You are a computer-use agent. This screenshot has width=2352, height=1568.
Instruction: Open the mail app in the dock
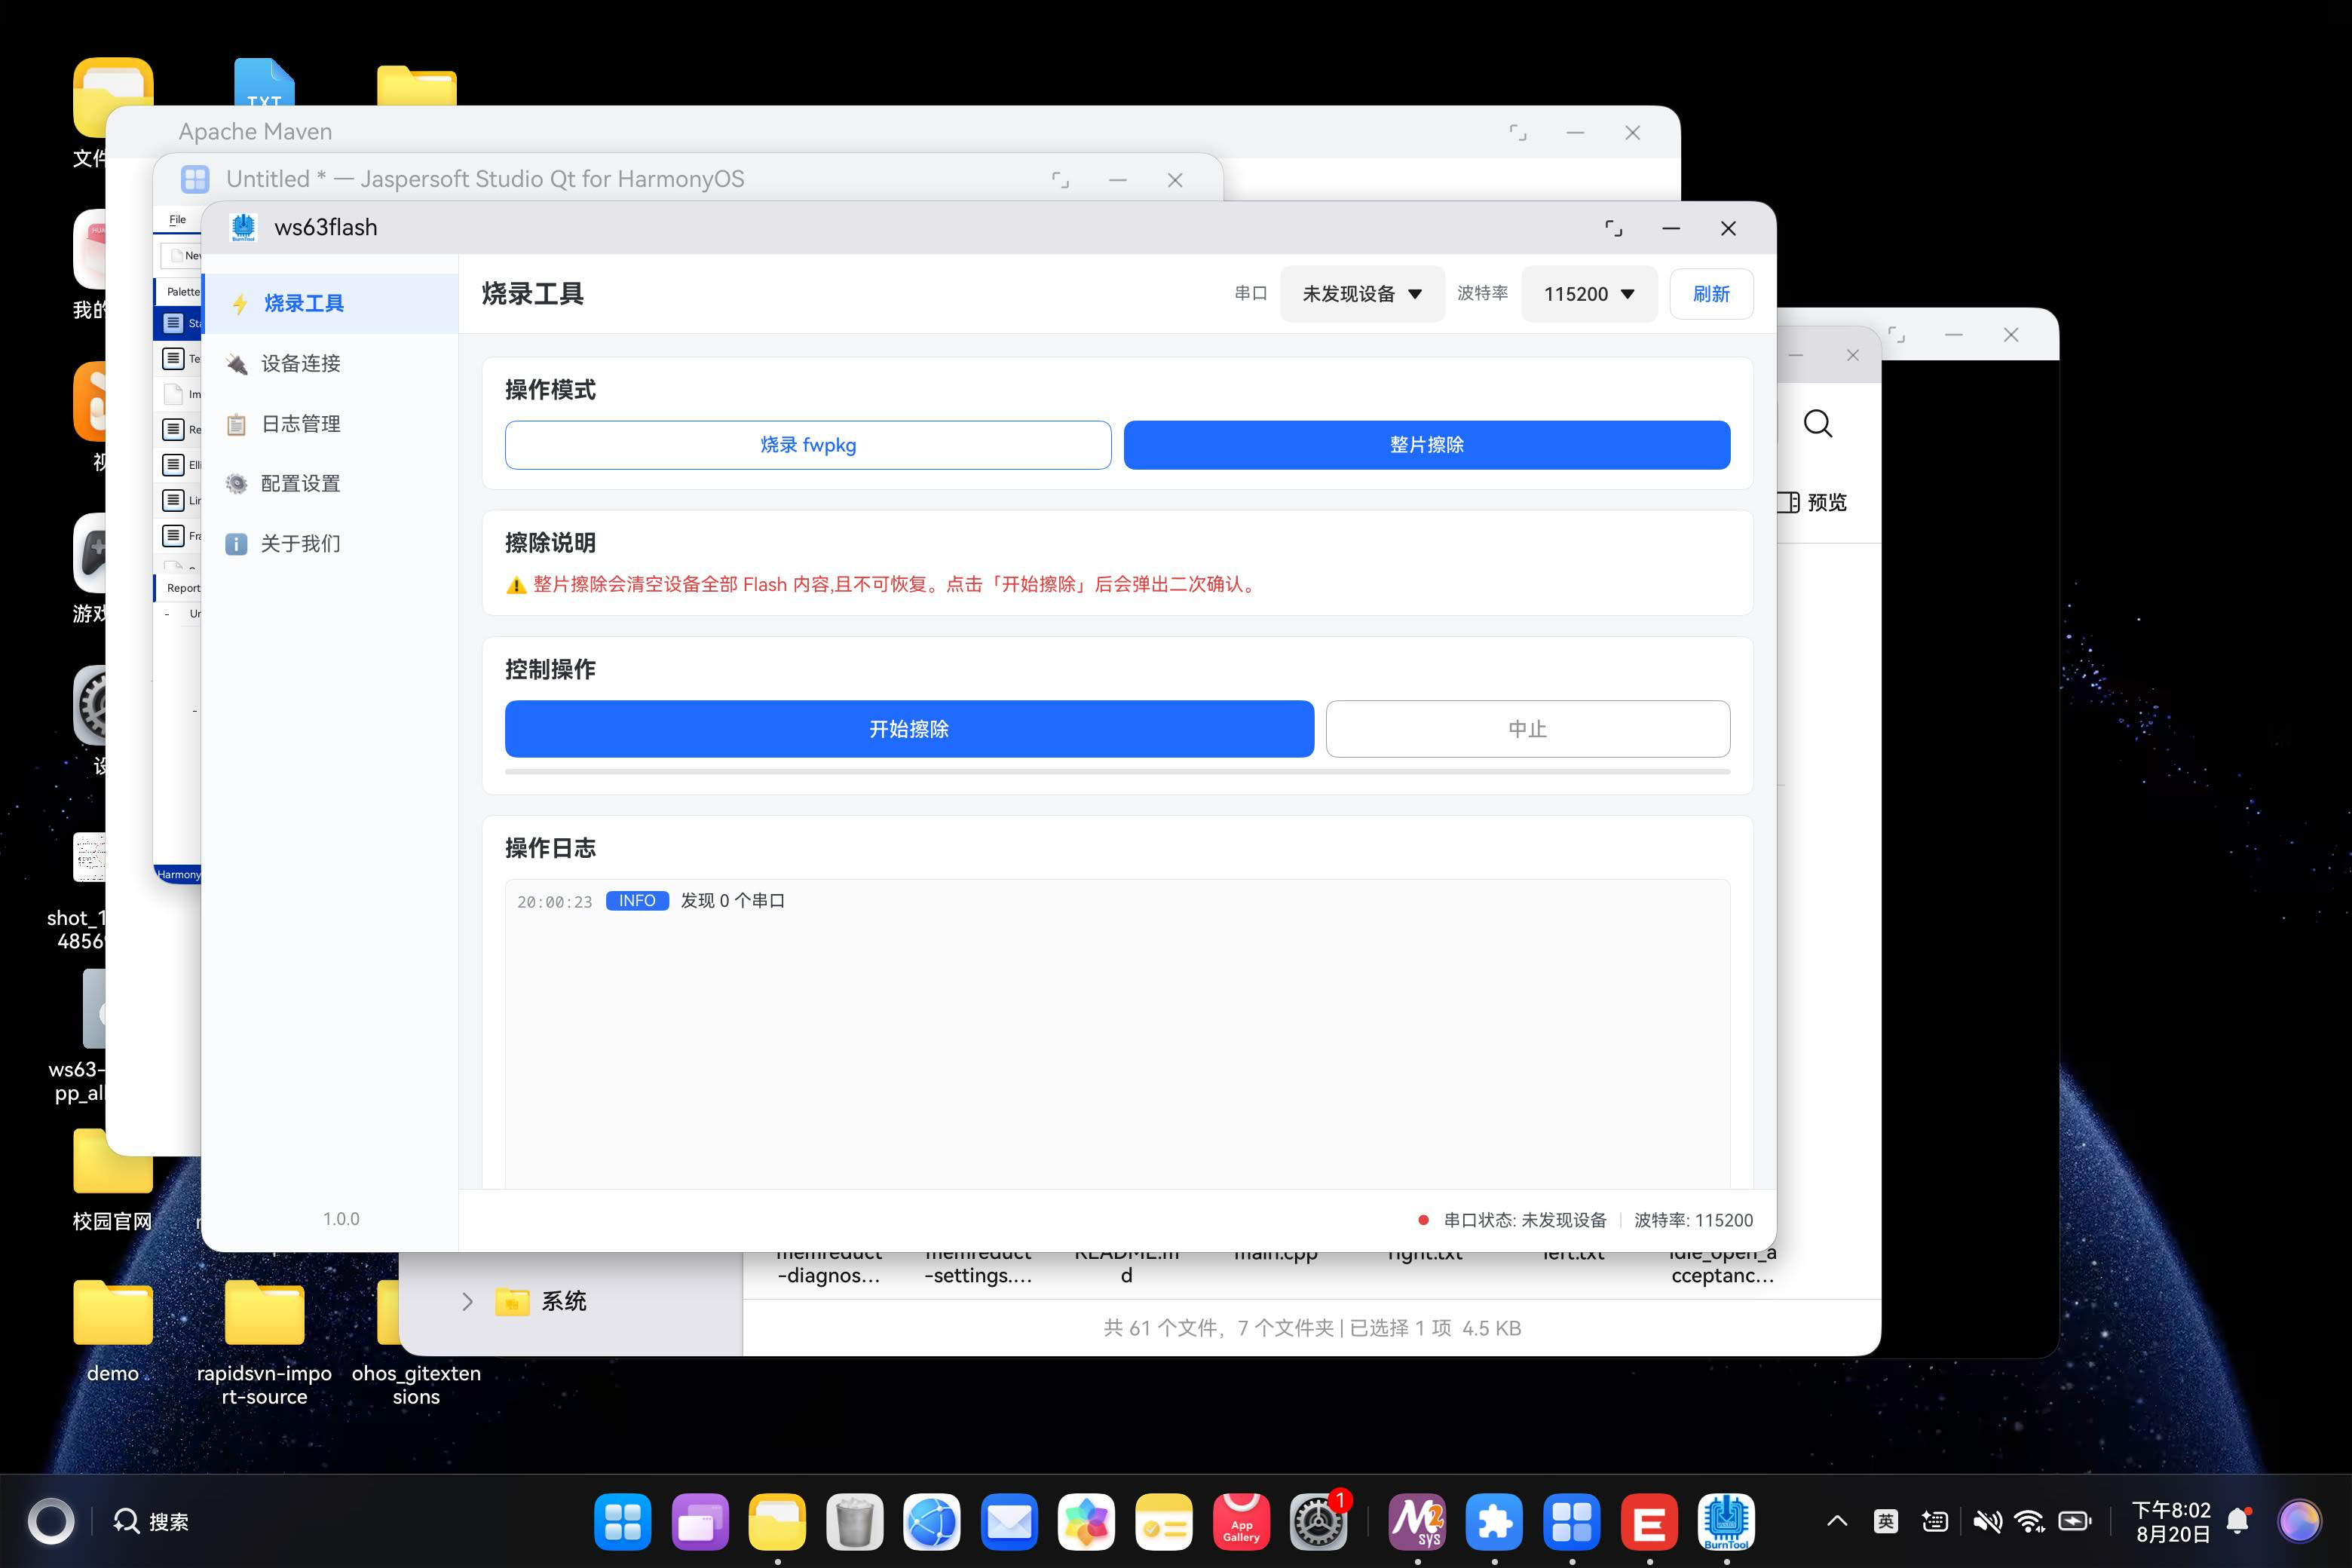[x=1009, y=1522]
